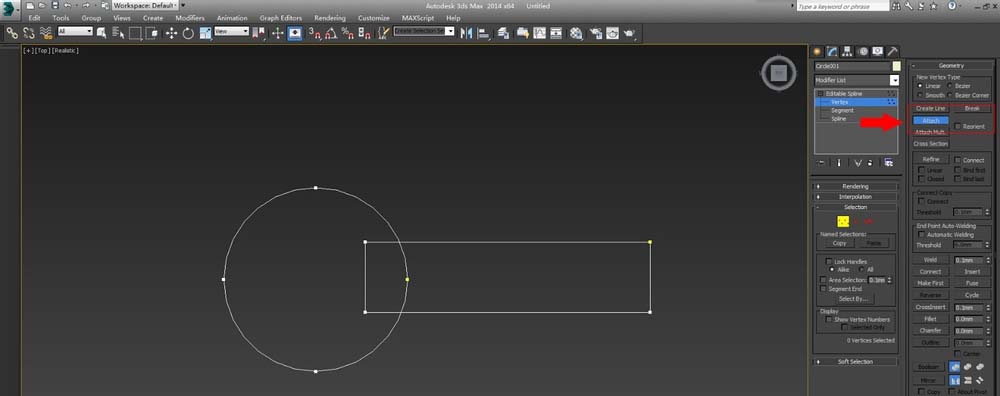The height and width of the screenshot is (396, 1000).
Task: Open the MAXScript menu
Action: point(418,18)
